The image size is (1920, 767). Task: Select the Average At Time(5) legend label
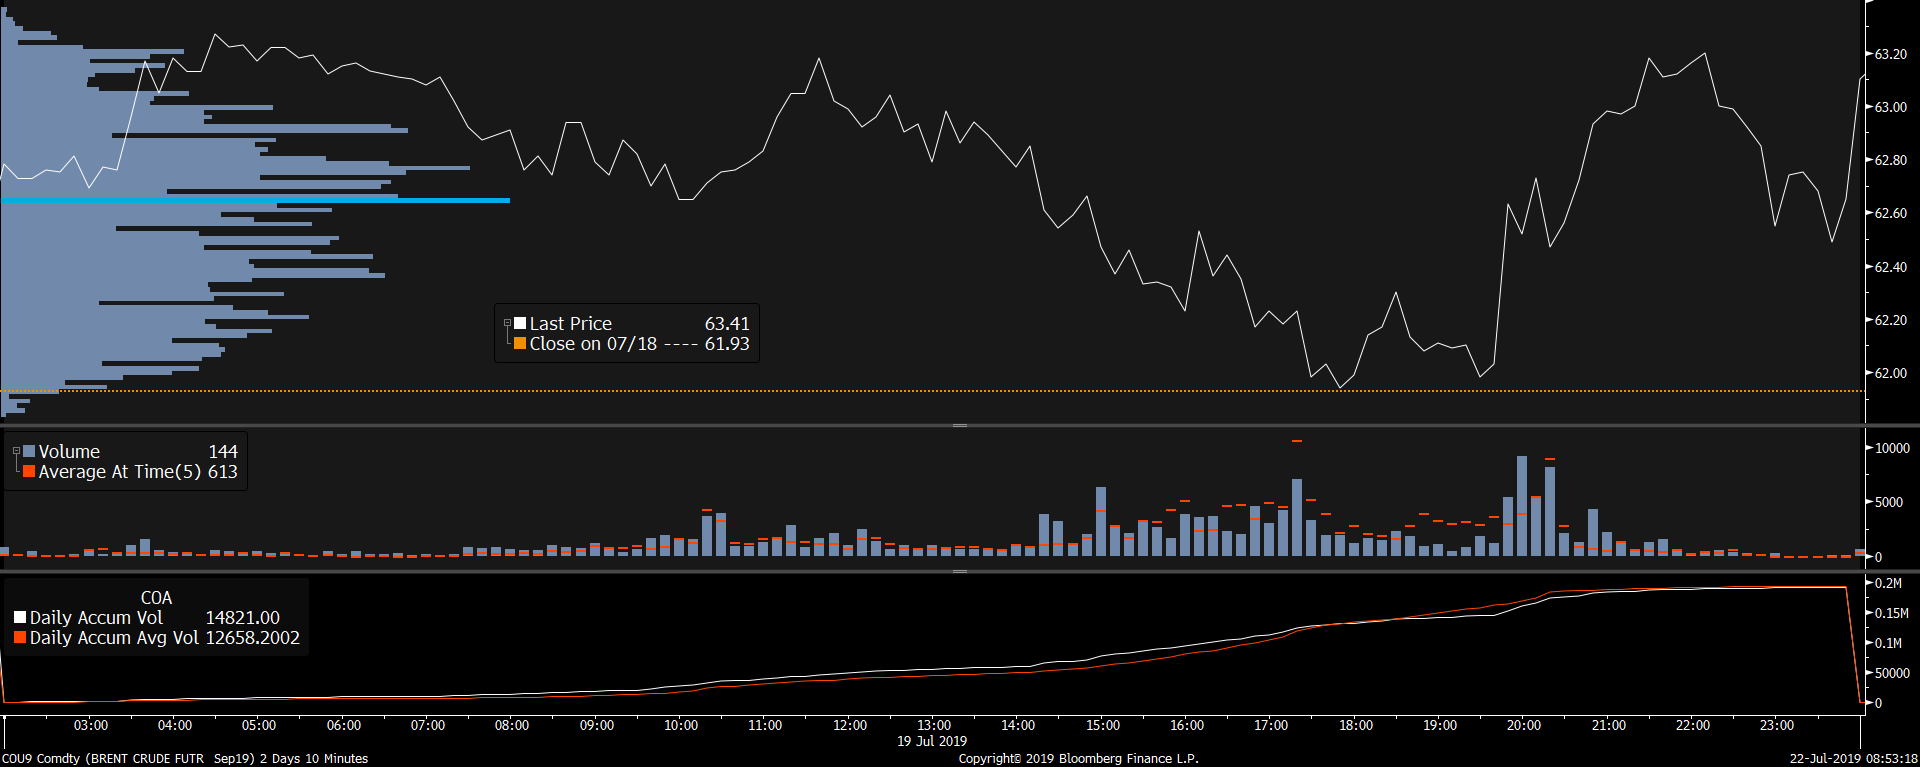pos(119,471)
